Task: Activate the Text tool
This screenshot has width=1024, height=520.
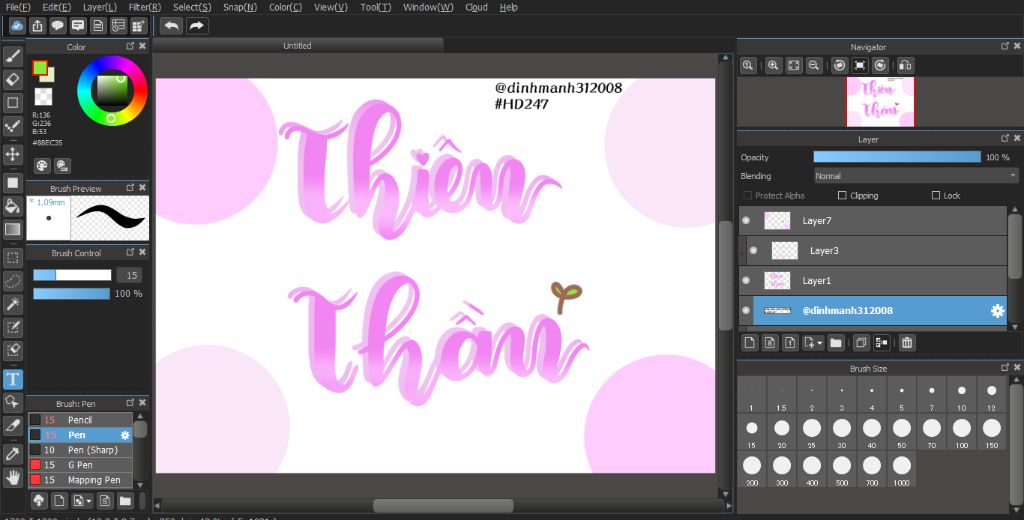Action: pyautogui.click(x=12, y=379)
